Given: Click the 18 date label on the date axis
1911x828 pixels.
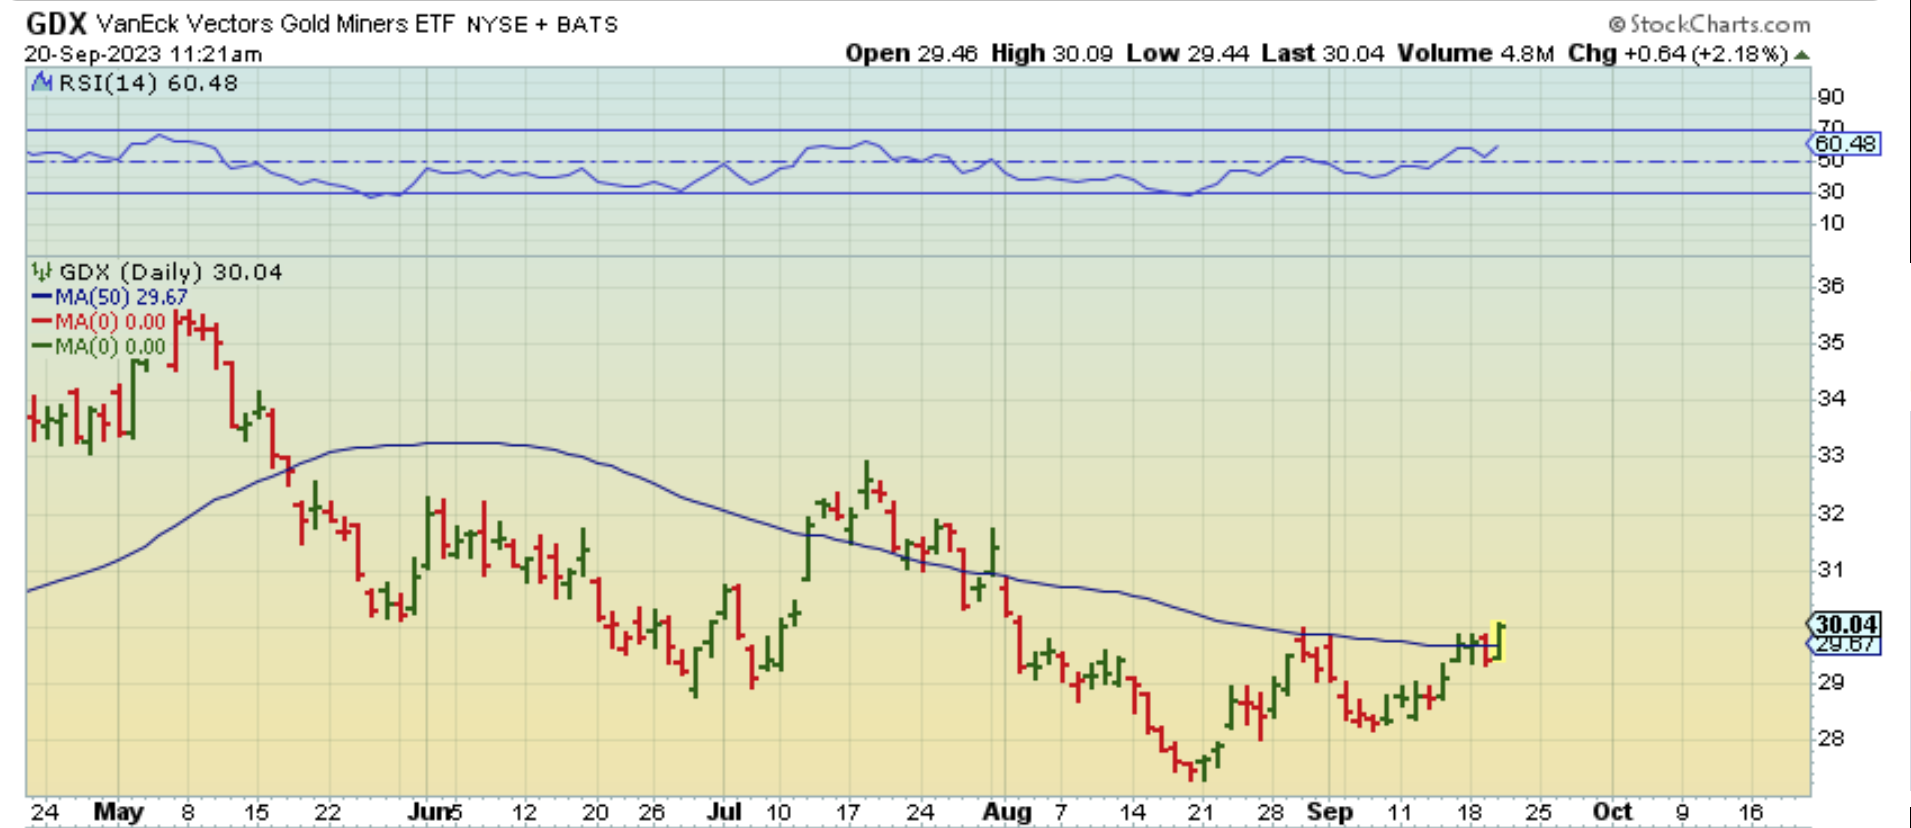Looking at the screenshot, I should tap(1468, 813).
